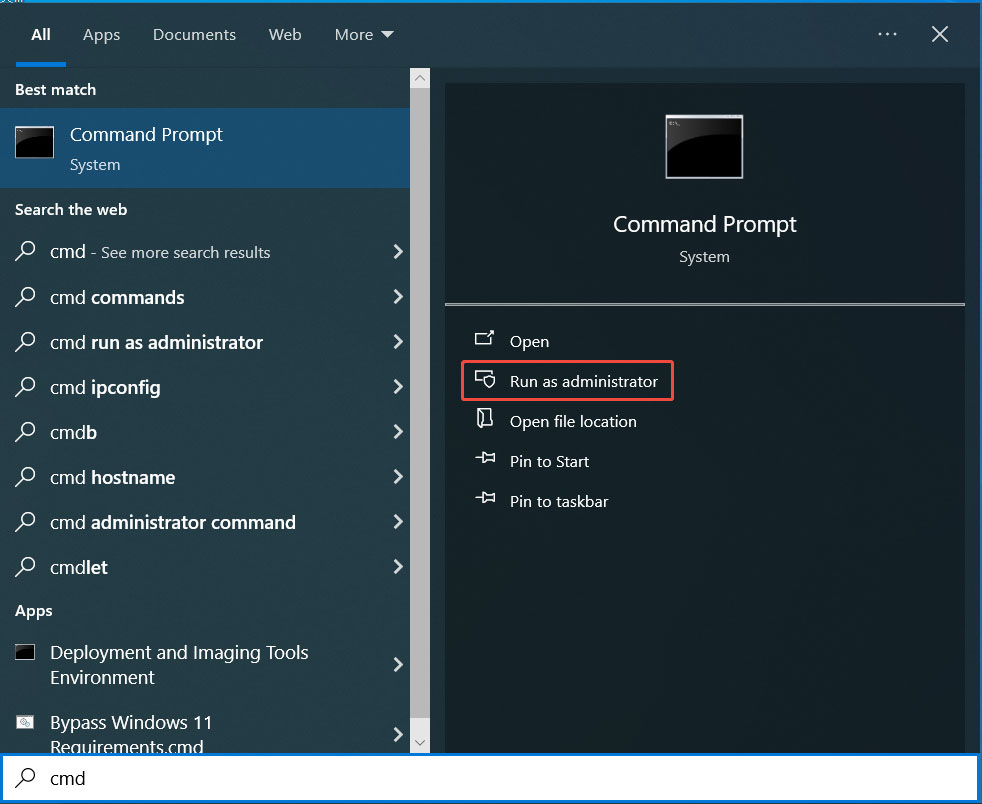
Task: Click the Command Prompt icon in Best match
Action: point(34,142)
